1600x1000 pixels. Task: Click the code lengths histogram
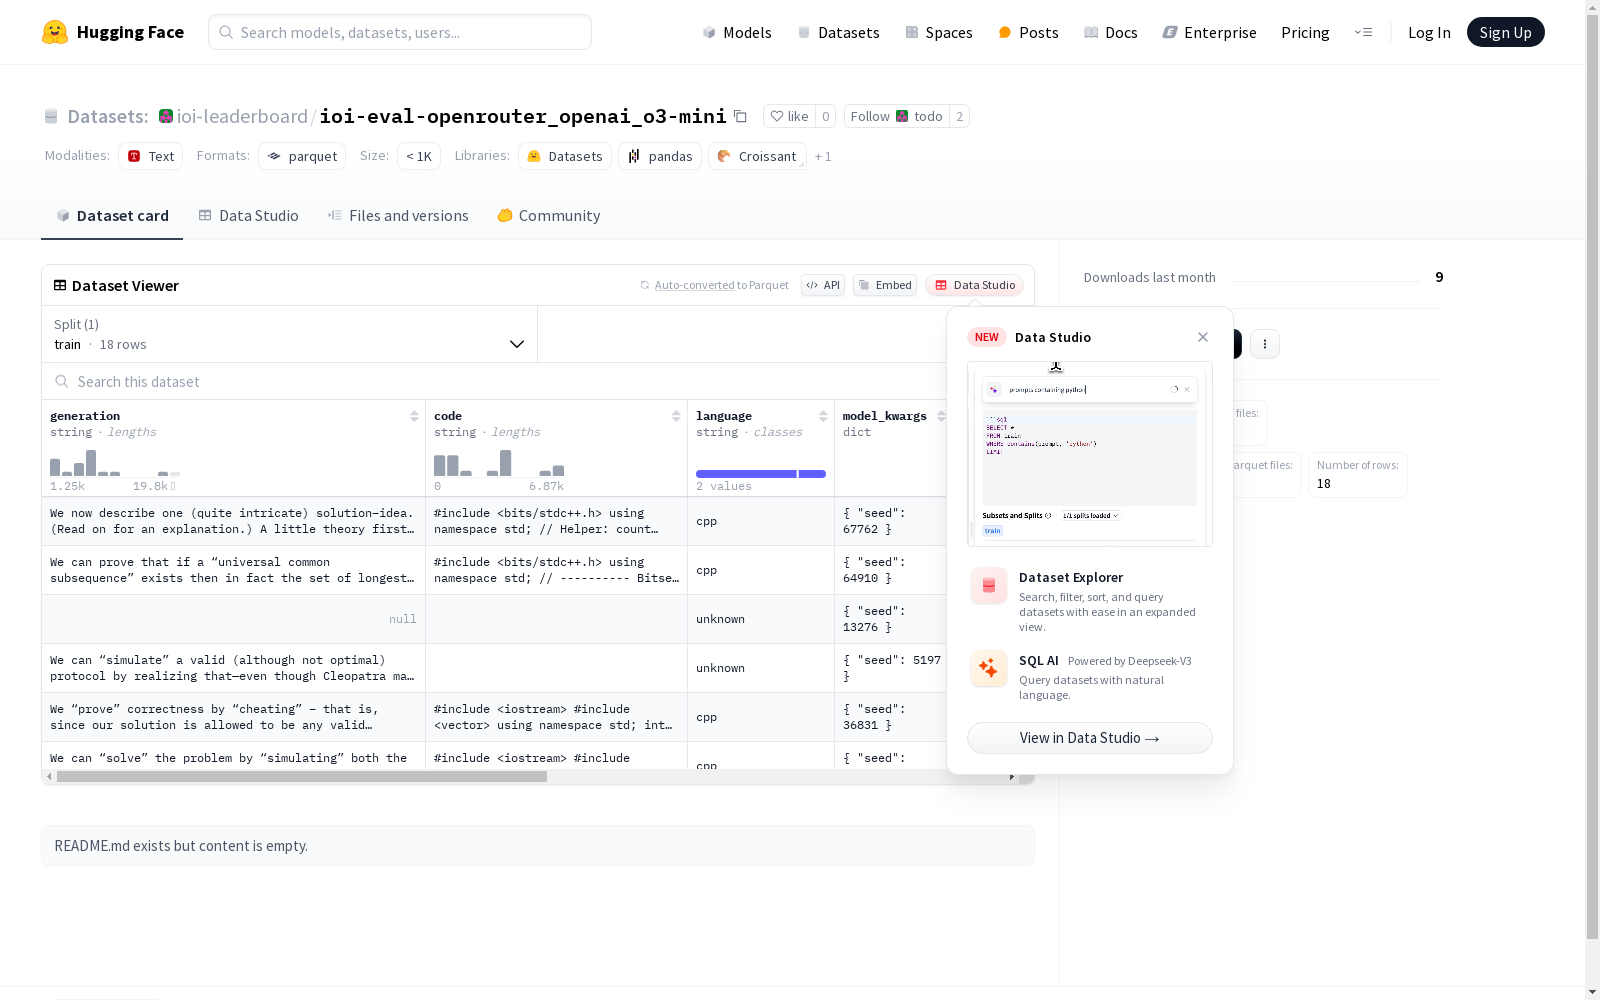(499, 463)
